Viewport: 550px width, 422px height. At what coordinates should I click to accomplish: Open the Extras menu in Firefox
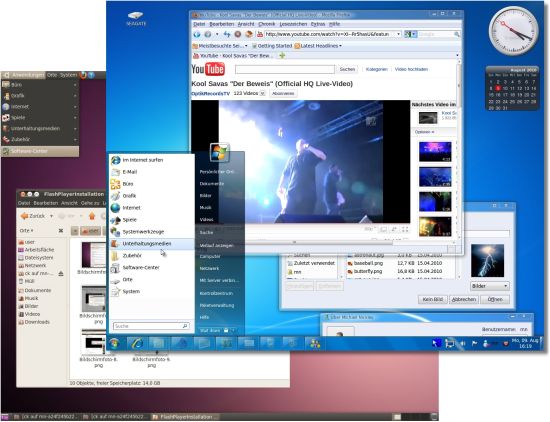(318, 24)
